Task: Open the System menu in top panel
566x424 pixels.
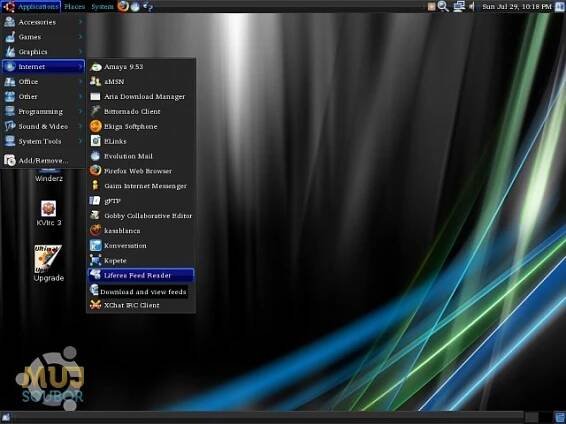Action: 102,6
